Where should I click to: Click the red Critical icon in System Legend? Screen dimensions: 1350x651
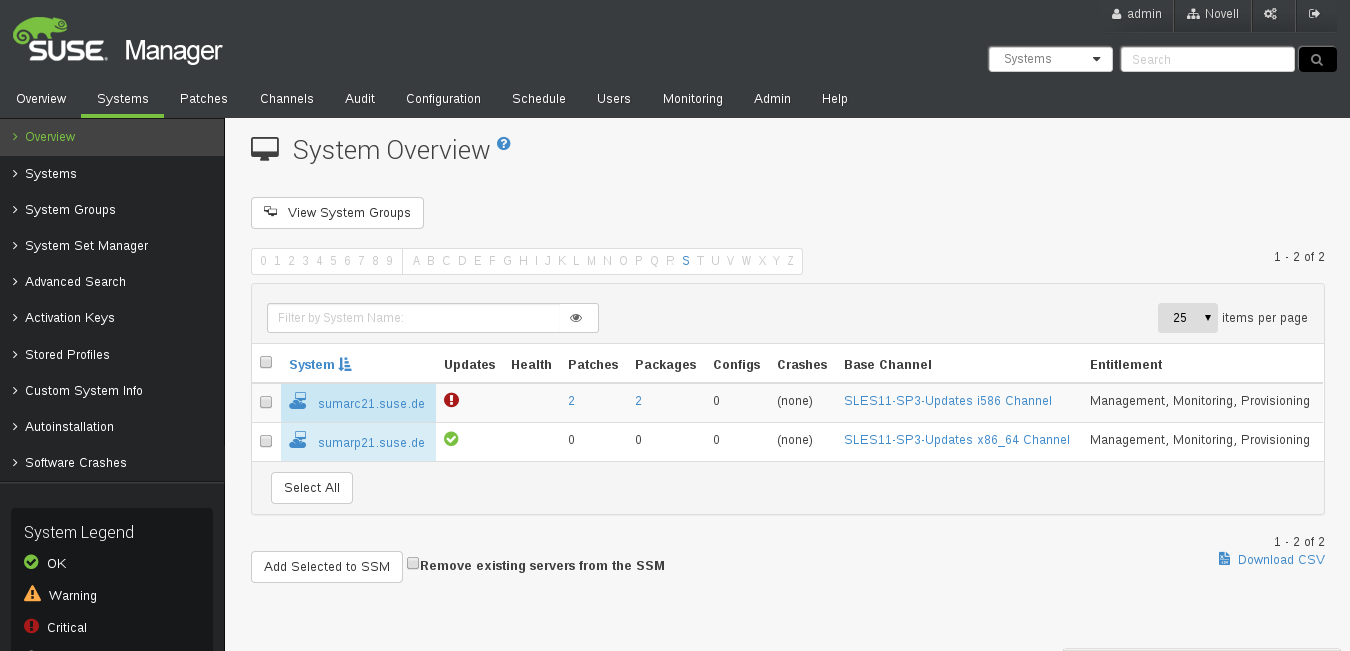31,627
